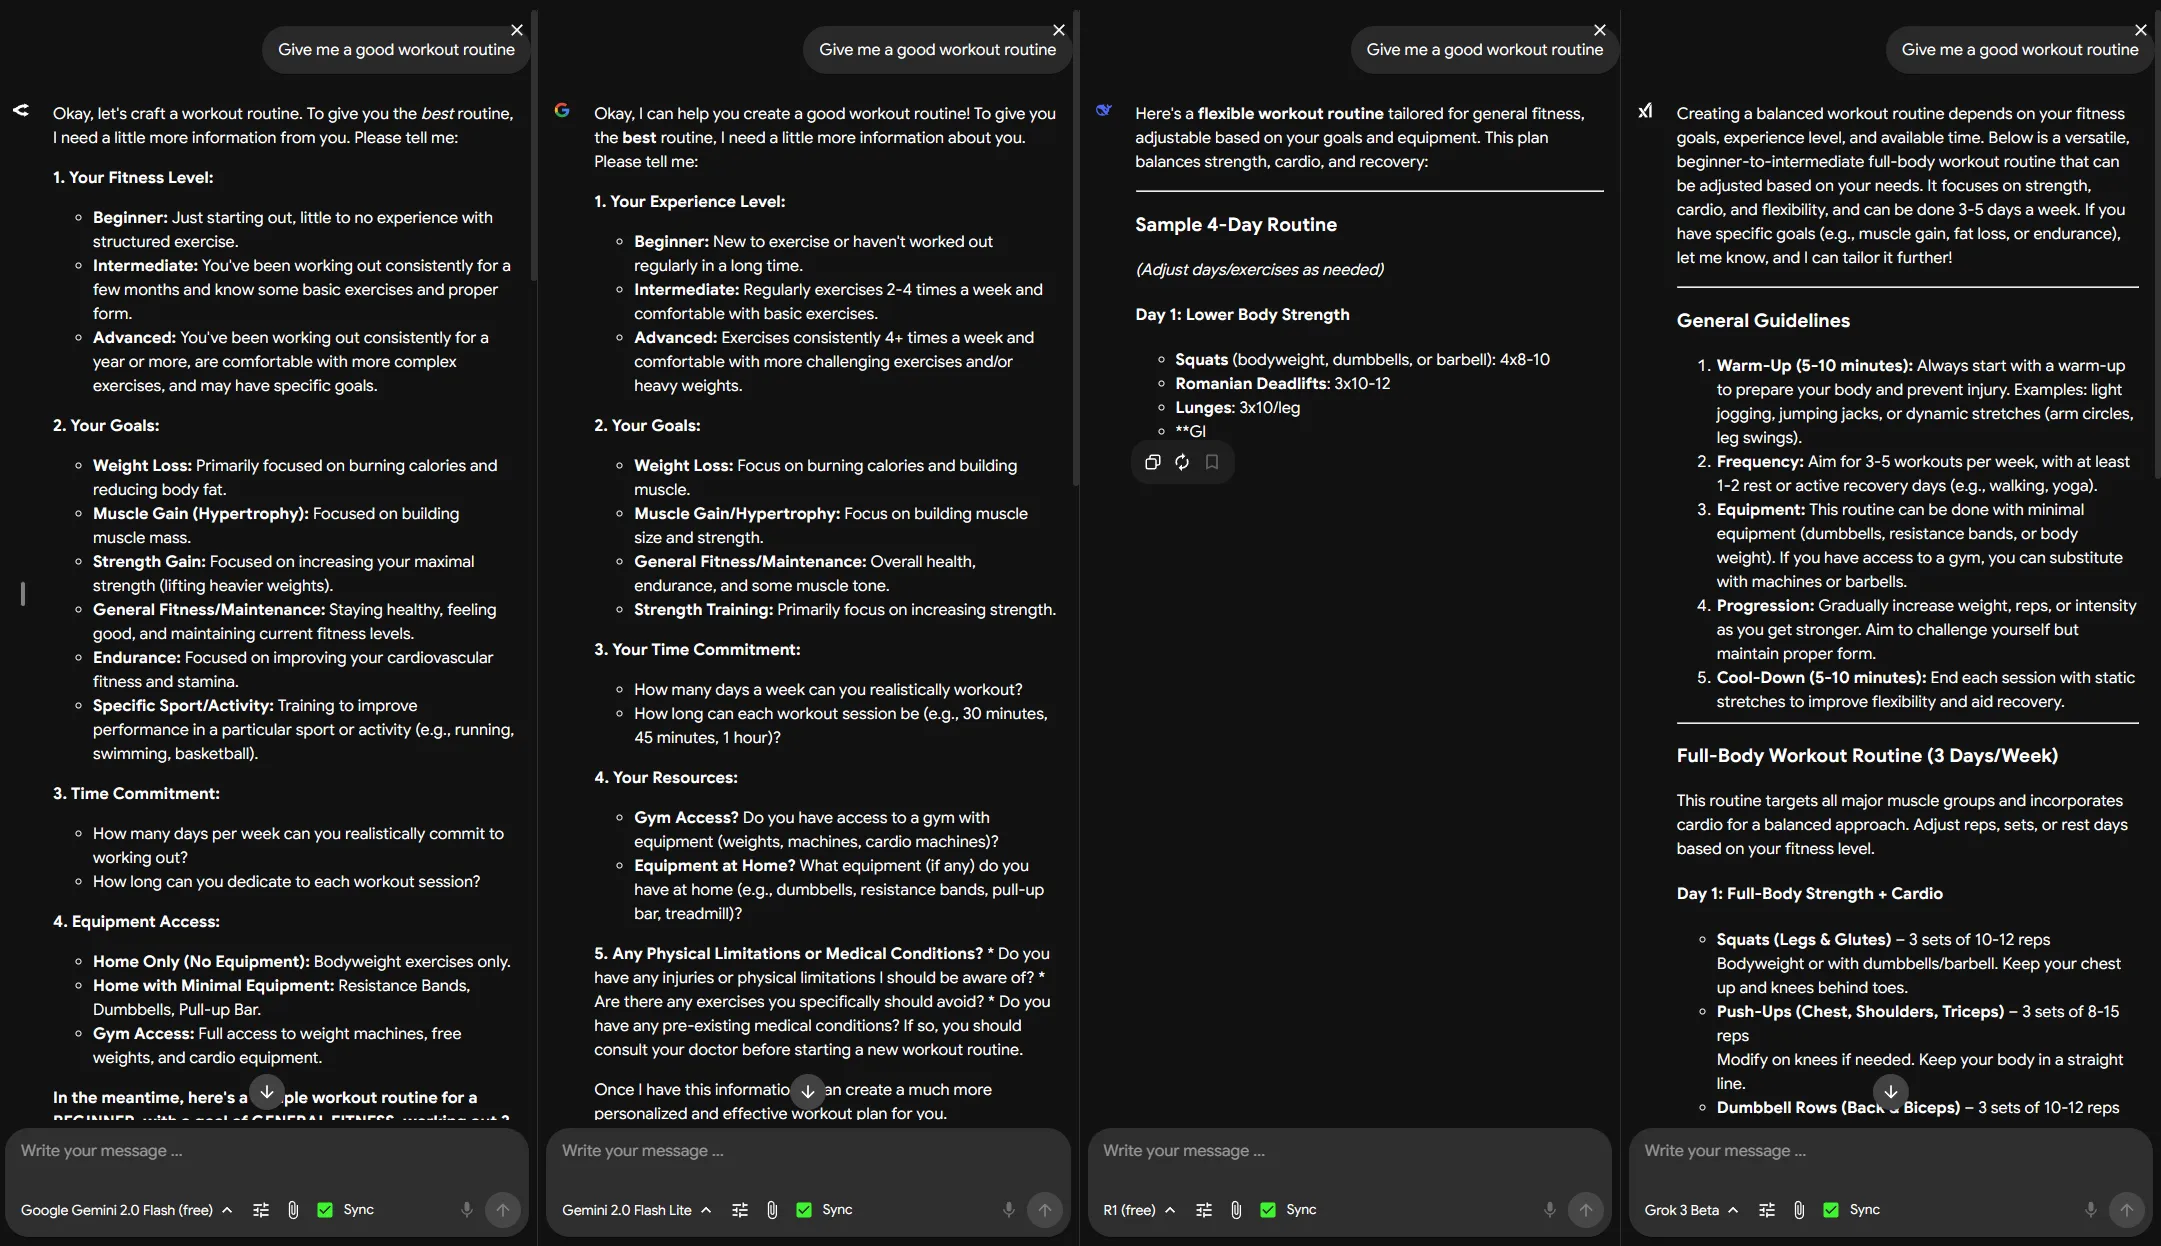This screenshot has width=2161, height=1246.
Task: Toggle Sync checkbox in R1 (free) panel
Action: click(x=1268, y=1210)
